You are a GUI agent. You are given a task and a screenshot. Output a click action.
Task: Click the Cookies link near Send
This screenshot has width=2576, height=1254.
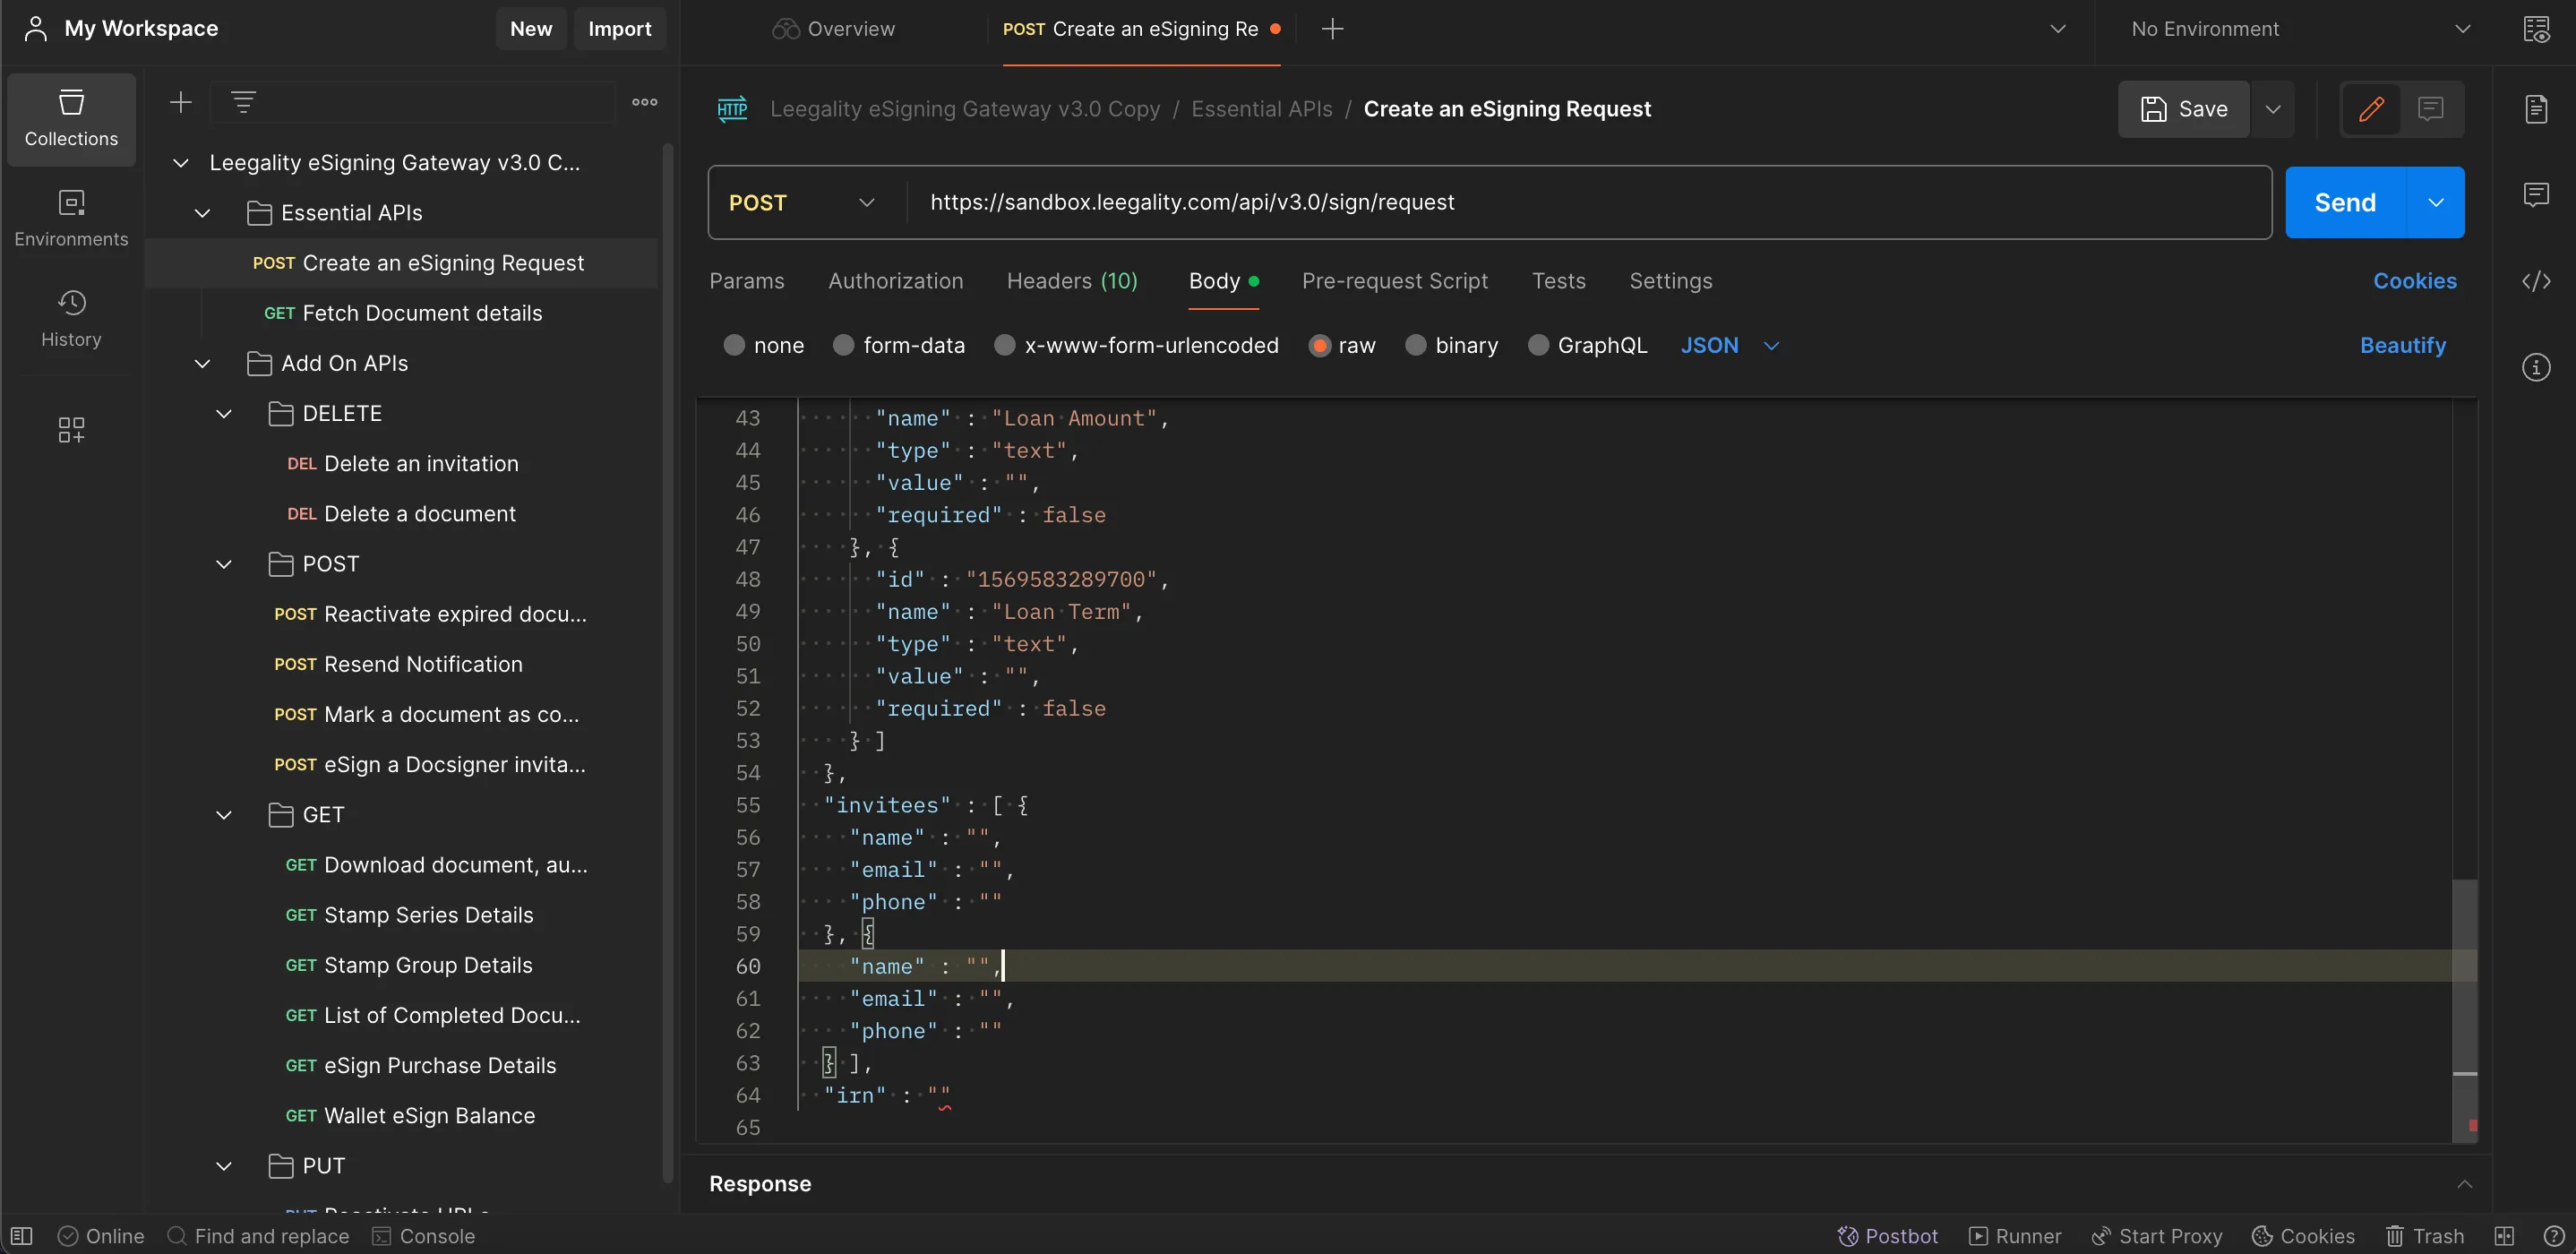pyautogui.click(x=2414, y=281)
